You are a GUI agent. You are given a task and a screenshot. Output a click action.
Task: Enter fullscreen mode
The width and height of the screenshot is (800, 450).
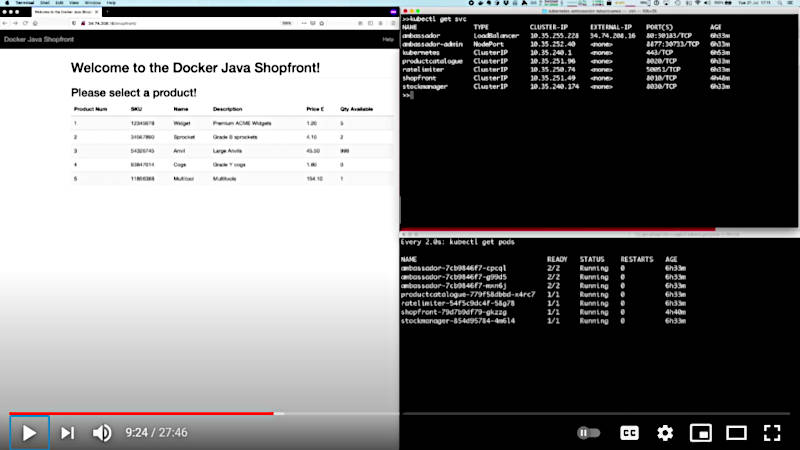tap(772, 433)
